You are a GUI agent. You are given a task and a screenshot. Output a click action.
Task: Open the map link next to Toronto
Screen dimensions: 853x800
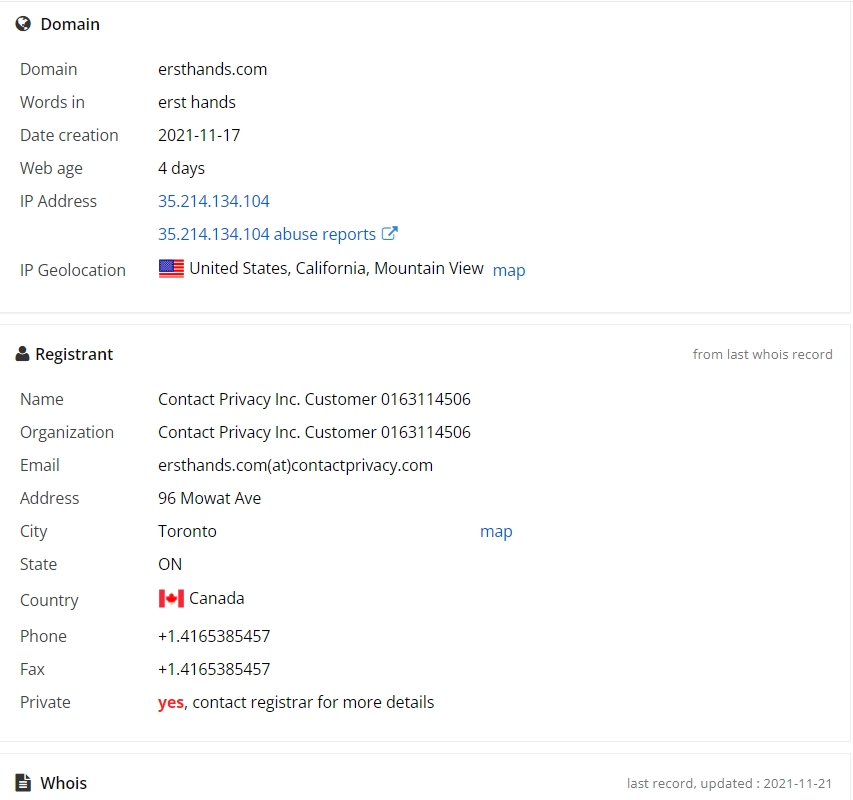[x=496, y=531]
